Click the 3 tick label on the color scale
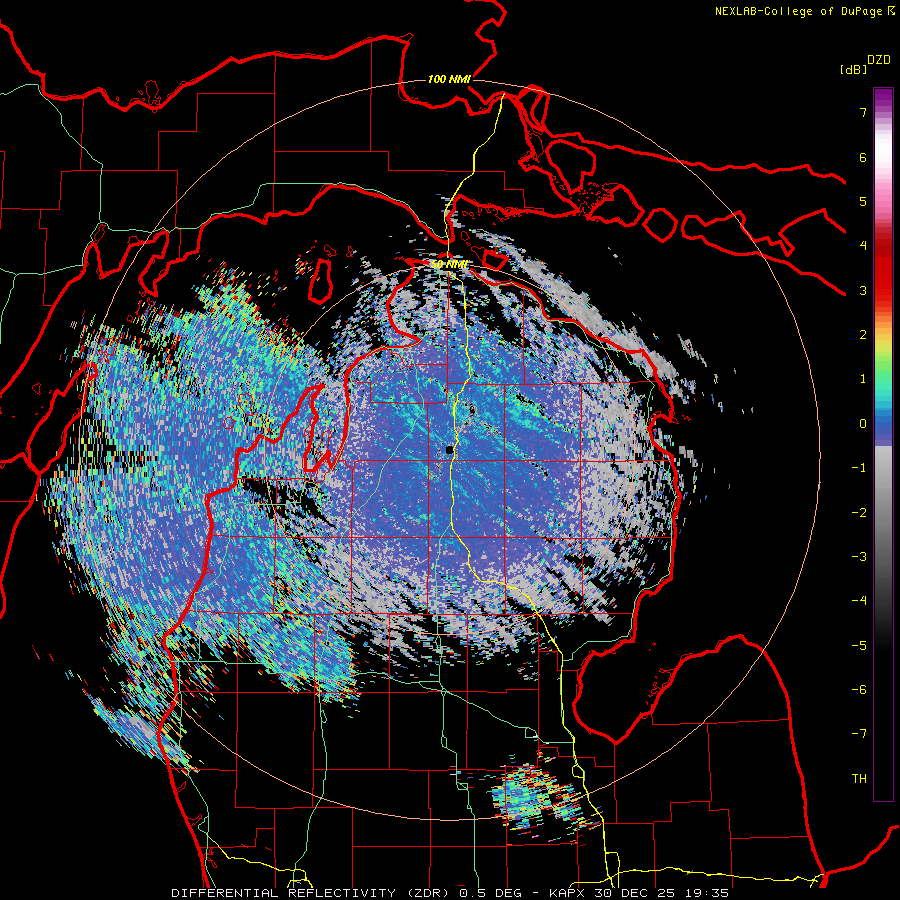Viewport: 900px width, 900px height. pos(863,290)
